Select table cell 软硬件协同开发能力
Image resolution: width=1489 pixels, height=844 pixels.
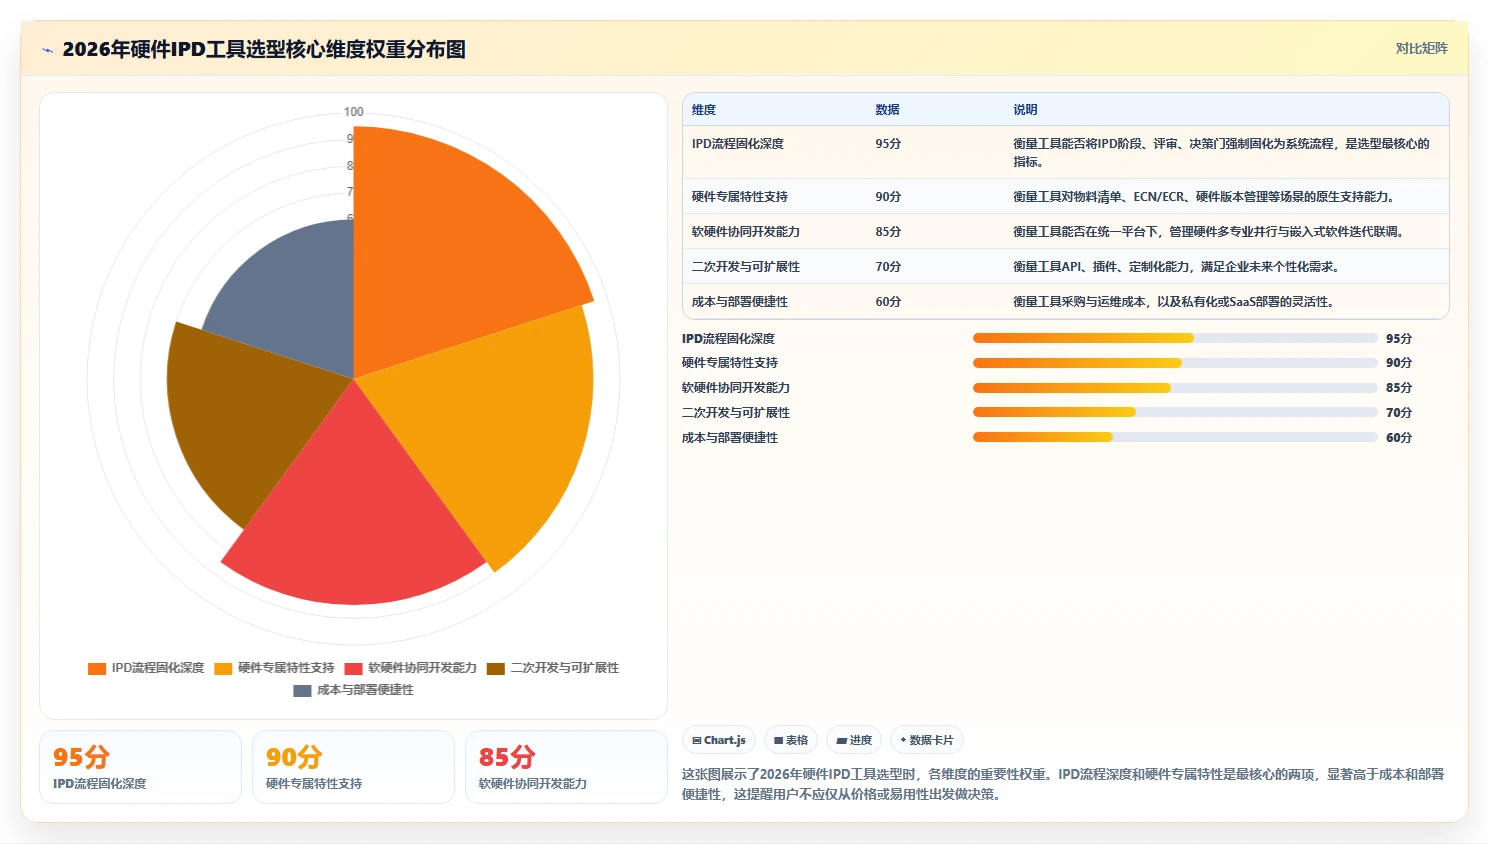[746, 232]
